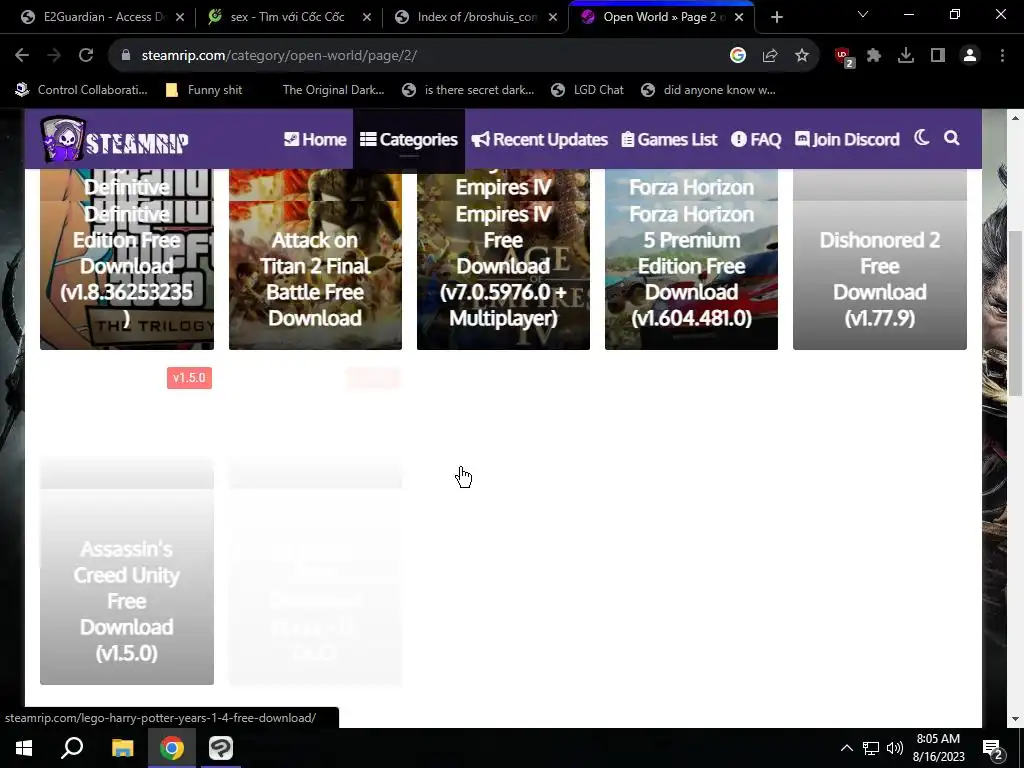Toggle dark mode moon icon
The width and height of the screenshot is (1024, 768).
921,138
